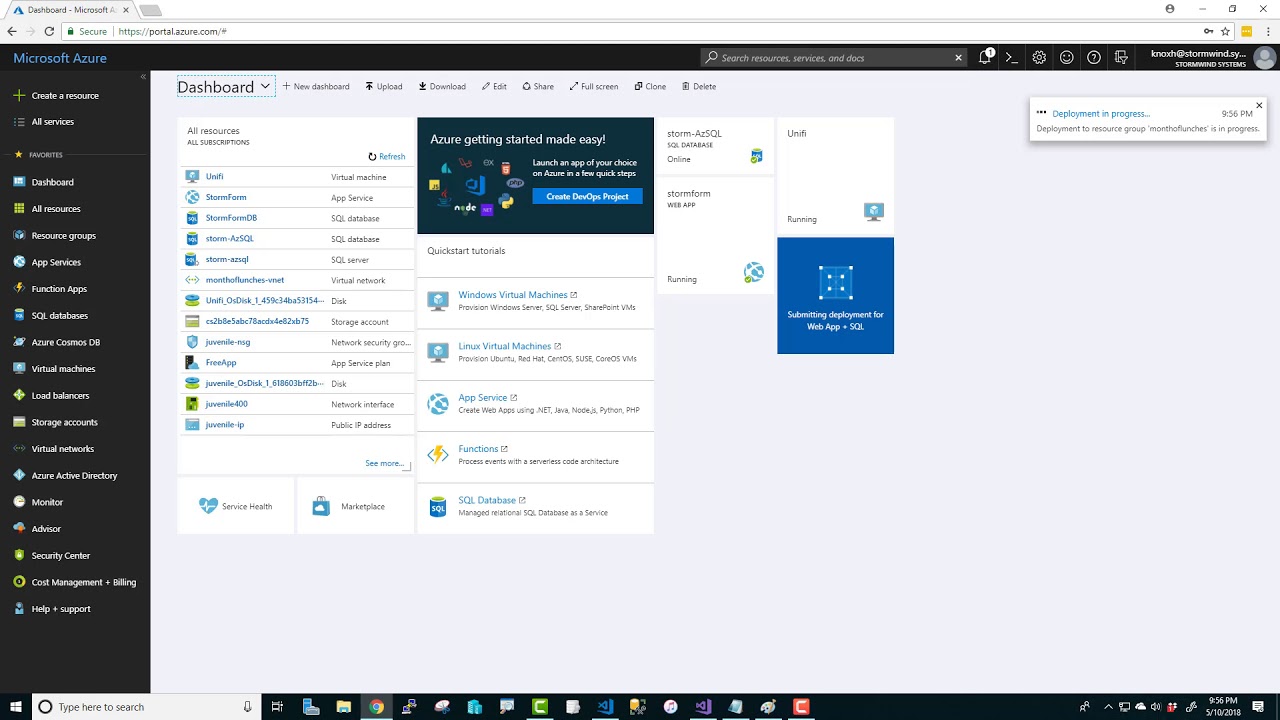Open the monthoflunches-vnet resource
Viewport: 1280px width, 720px height.
tap(296, 280)
